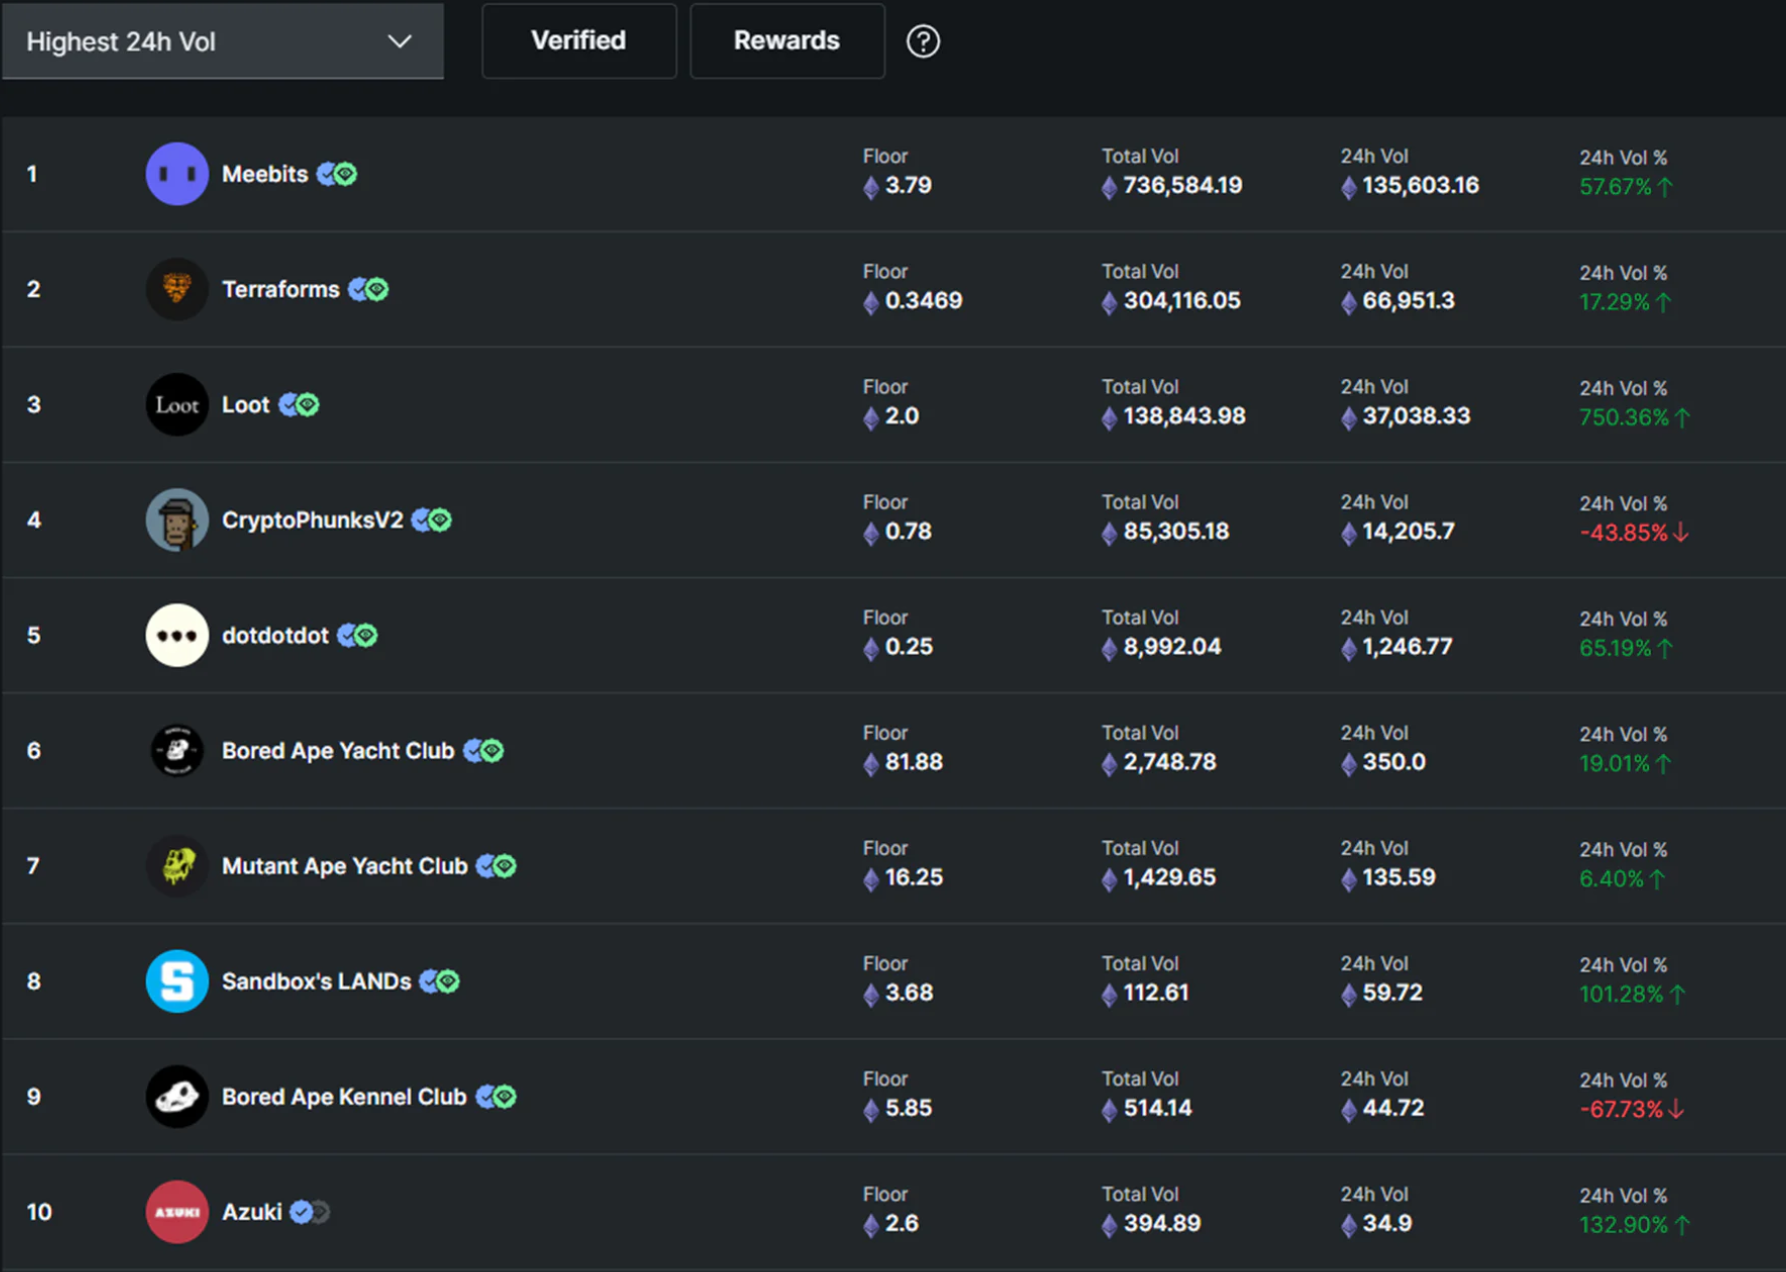The image size is (1786, 1272).
Task: Click the Bored Ape Kennel Club avatar
Action: click(177, 1097)
